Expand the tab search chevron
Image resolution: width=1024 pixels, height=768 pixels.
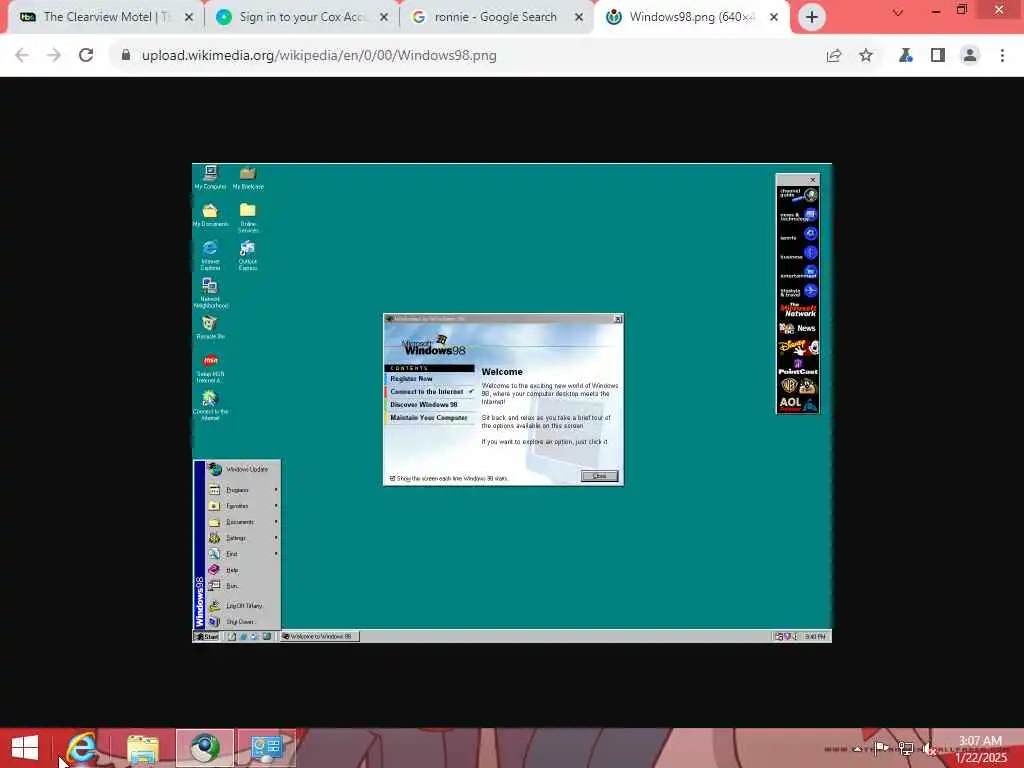[x=898, y=12]
